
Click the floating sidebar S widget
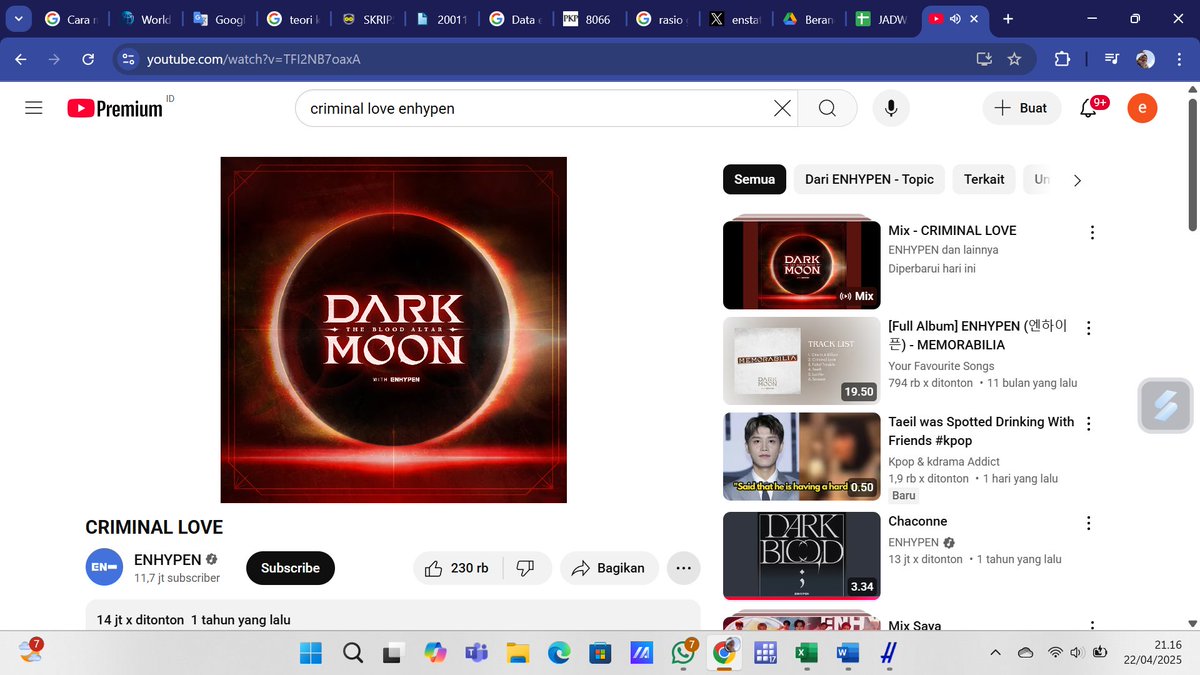[1166, 405]
